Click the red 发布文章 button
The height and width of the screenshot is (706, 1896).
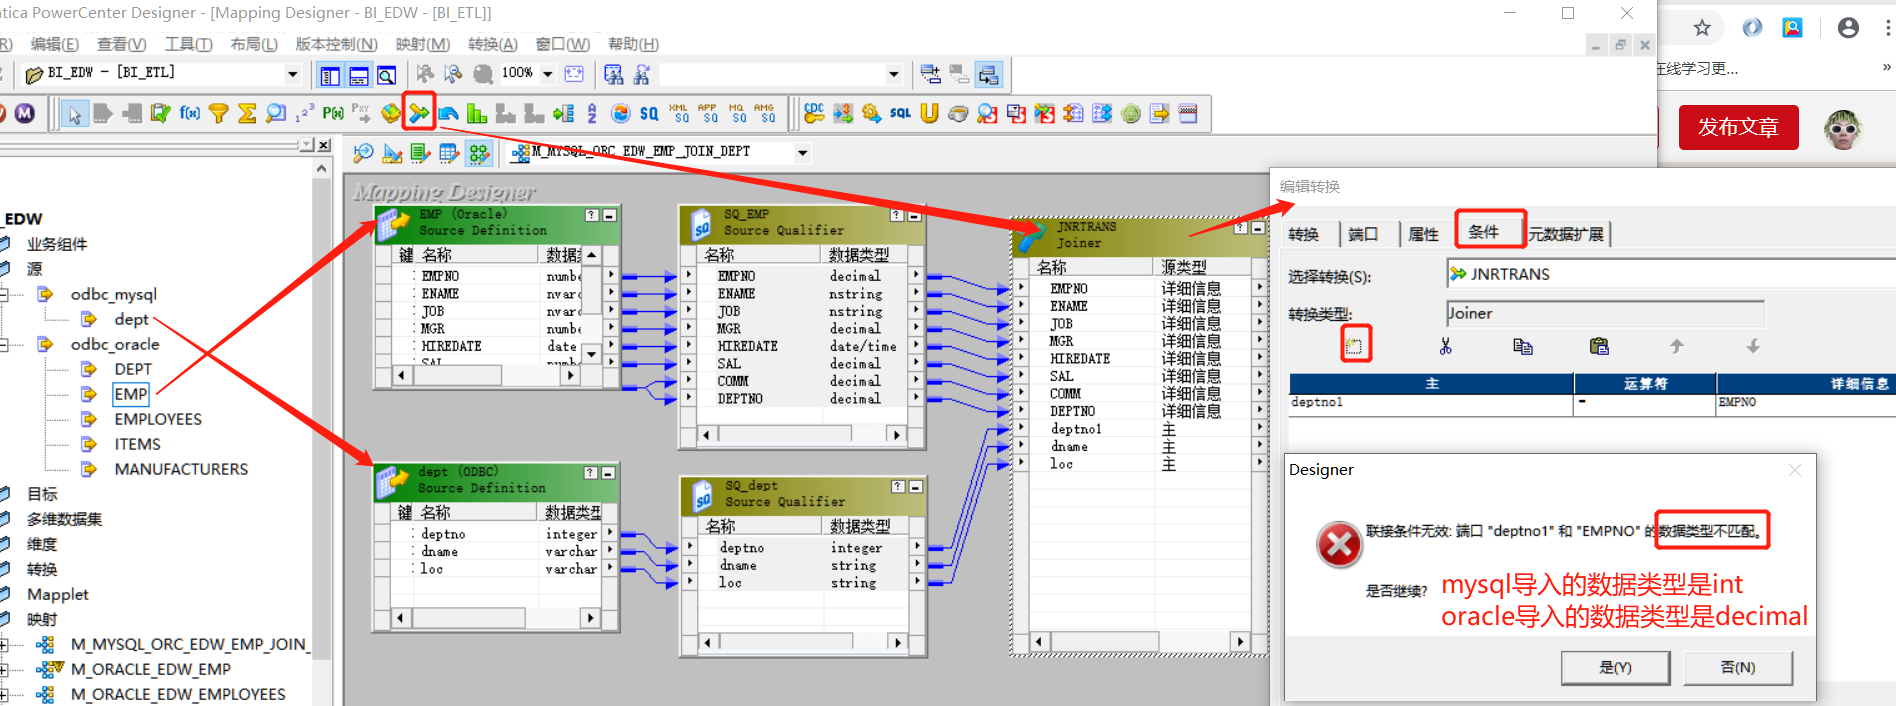[1738, 127]
